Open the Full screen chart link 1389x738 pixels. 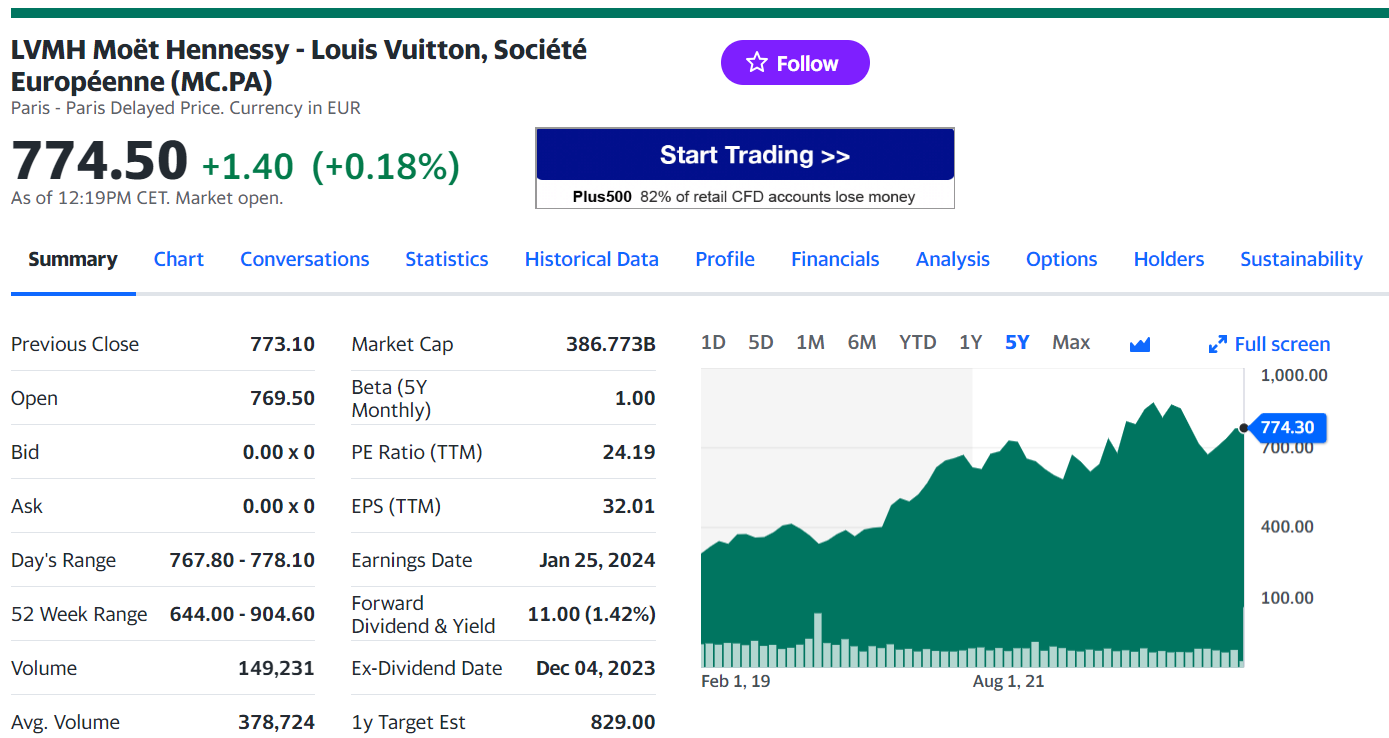coord(1269,344)
